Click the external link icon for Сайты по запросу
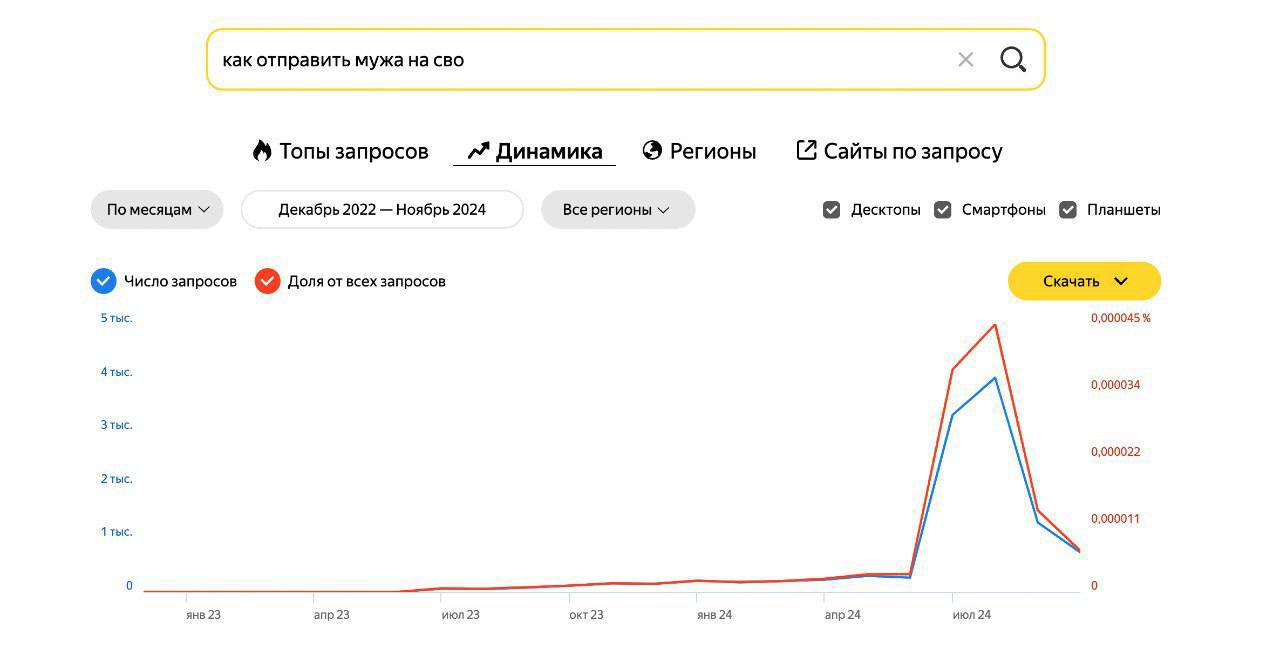 (806, 150)
